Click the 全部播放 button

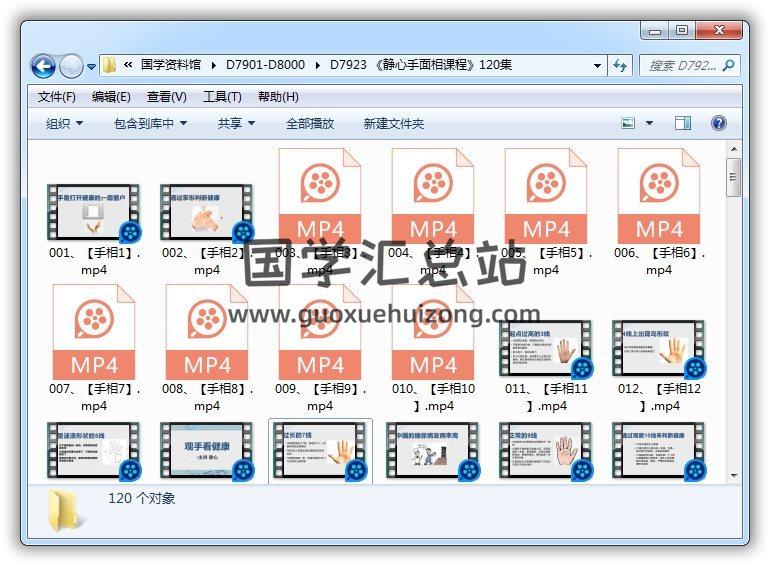click(310, 123)
